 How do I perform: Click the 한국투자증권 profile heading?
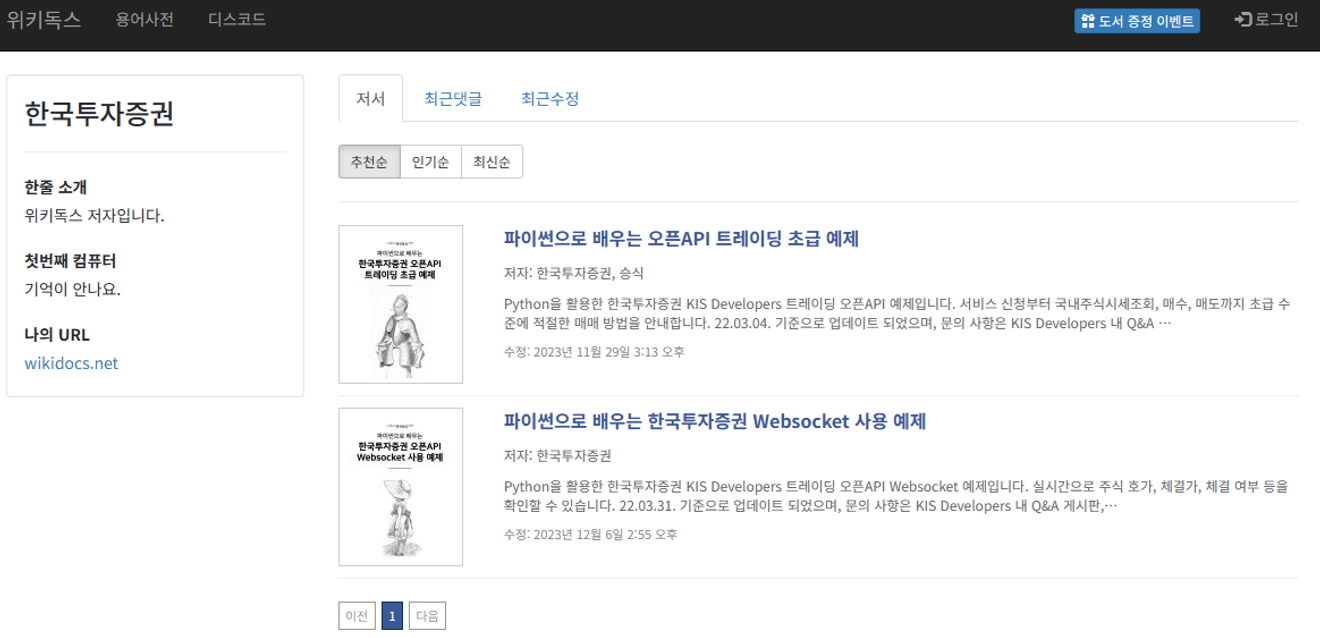[x=99, y=114]
